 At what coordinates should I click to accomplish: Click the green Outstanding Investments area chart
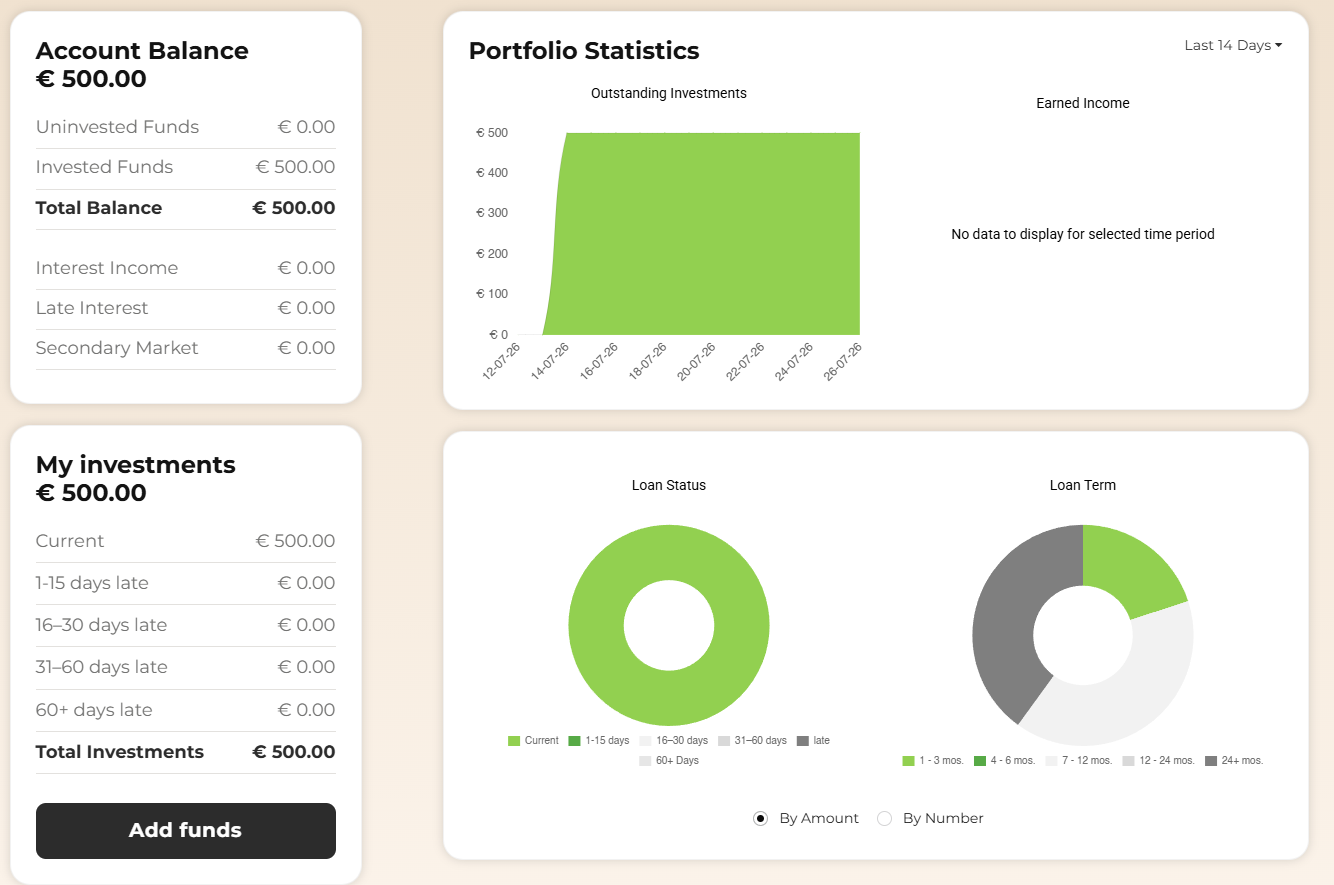click(x=705, y=235)
